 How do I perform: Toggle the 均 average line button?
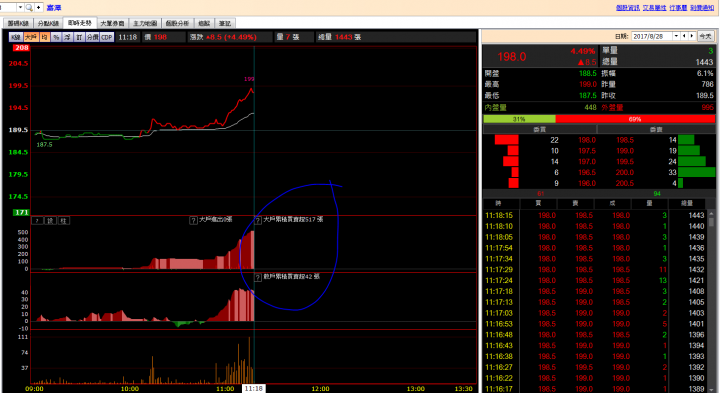click(x=45, y=37)
